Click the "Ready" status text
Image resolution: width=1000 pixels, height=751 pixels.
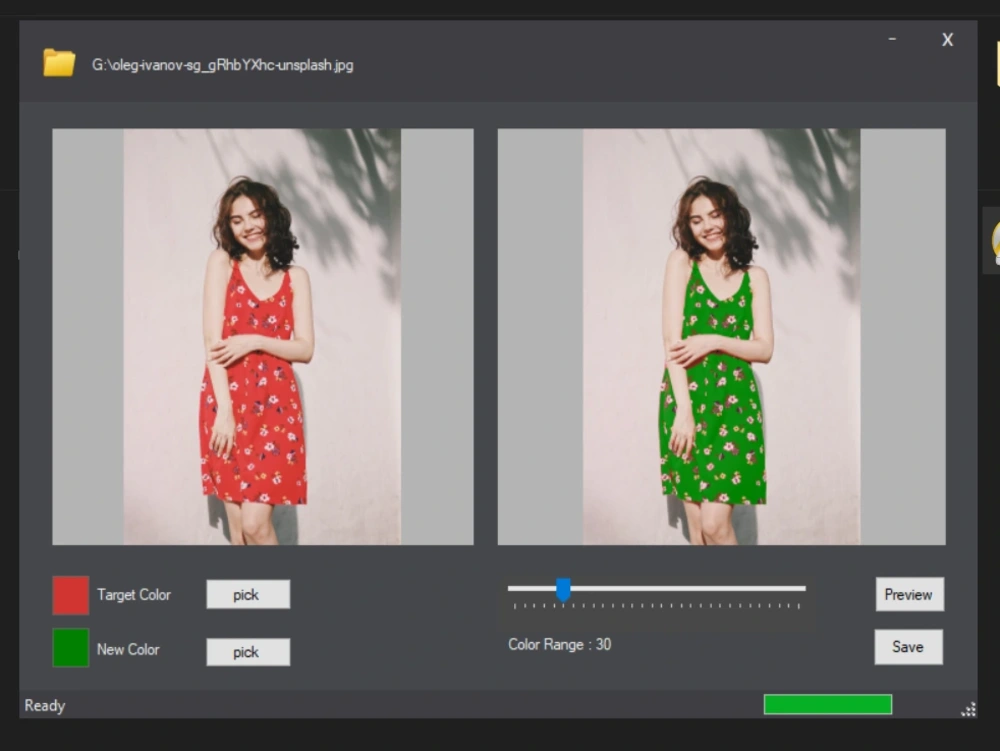pos(45,706)
